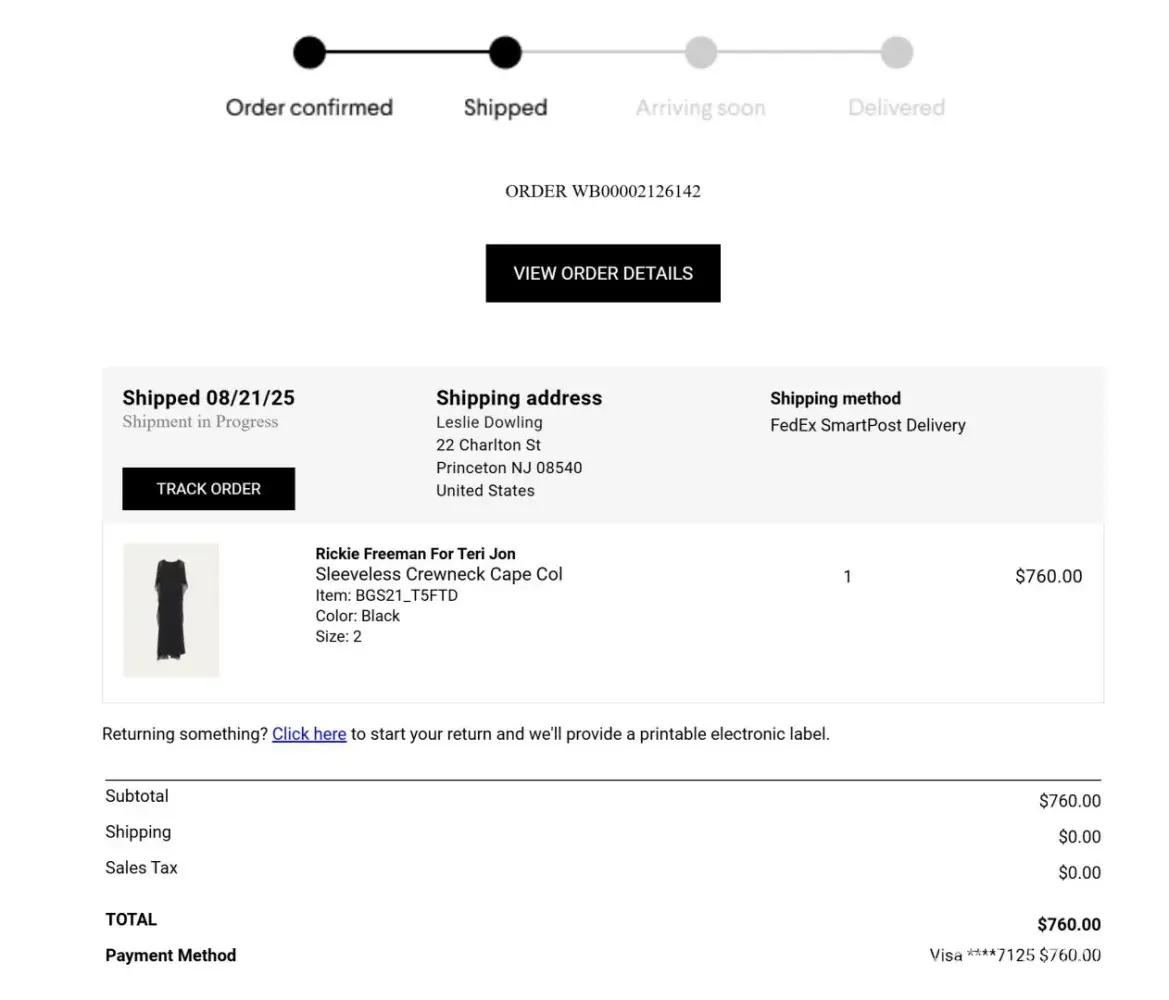This screenshot has height=1000, width=1169.
Task: Click the bold TOTAL amount $760.00
Action: (x=1069, y=924)
